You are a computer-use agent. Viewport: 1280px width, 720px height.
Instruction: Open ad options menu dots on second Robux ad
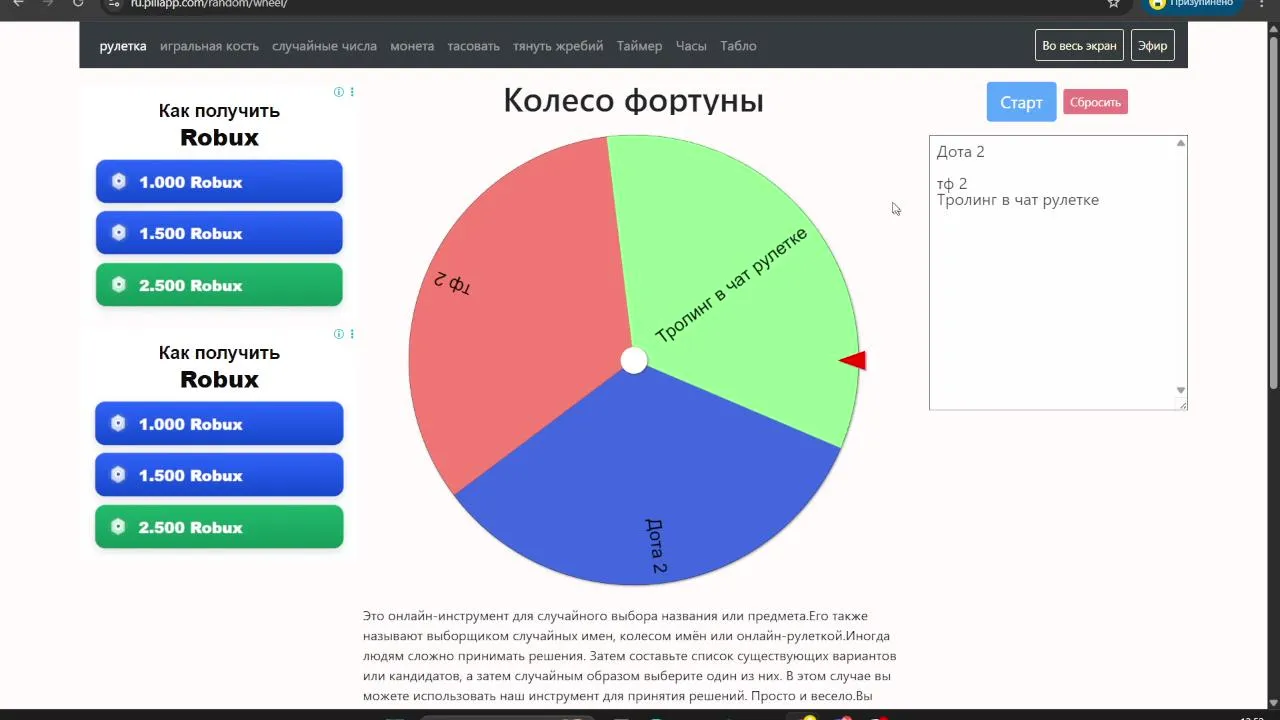(352, 334)
